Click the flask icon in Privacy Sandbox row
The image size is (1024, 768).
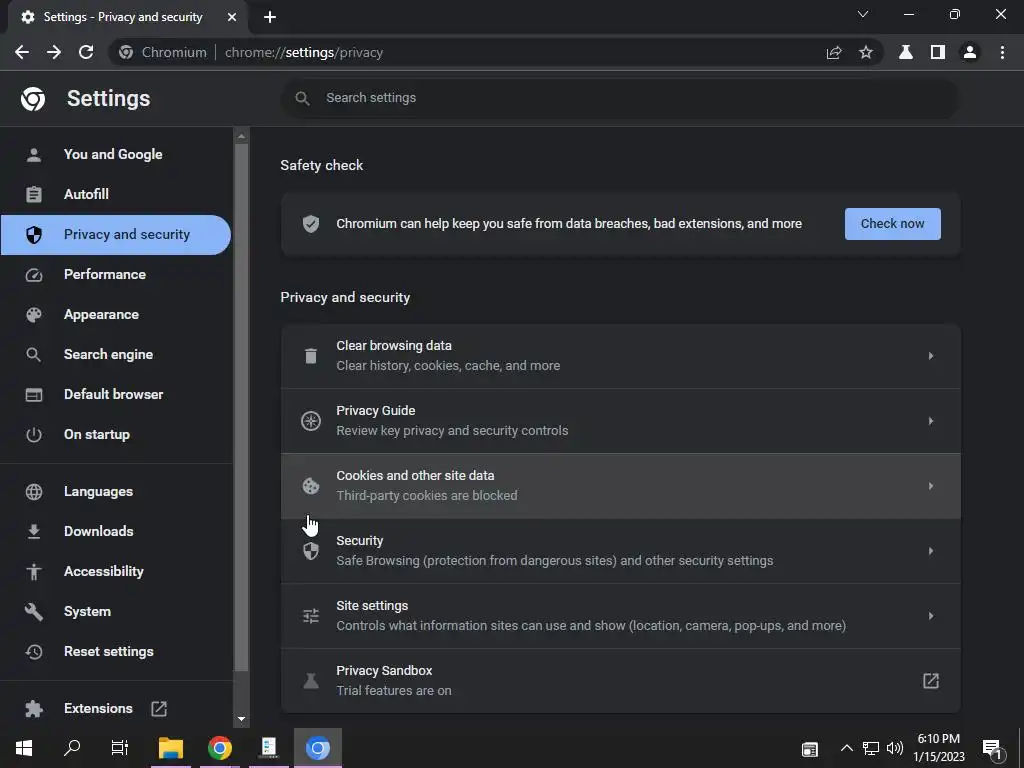click(311, 681)
